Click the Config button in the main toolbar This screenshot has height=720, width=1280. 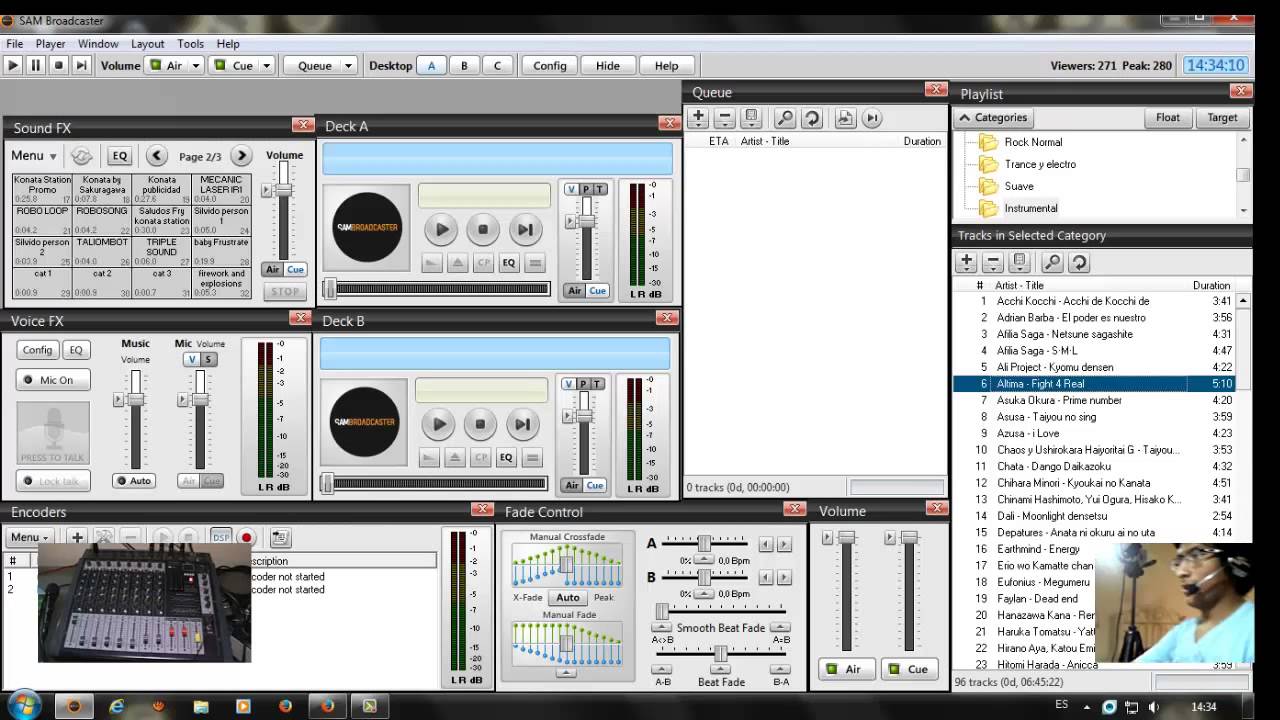click(549, 65)
